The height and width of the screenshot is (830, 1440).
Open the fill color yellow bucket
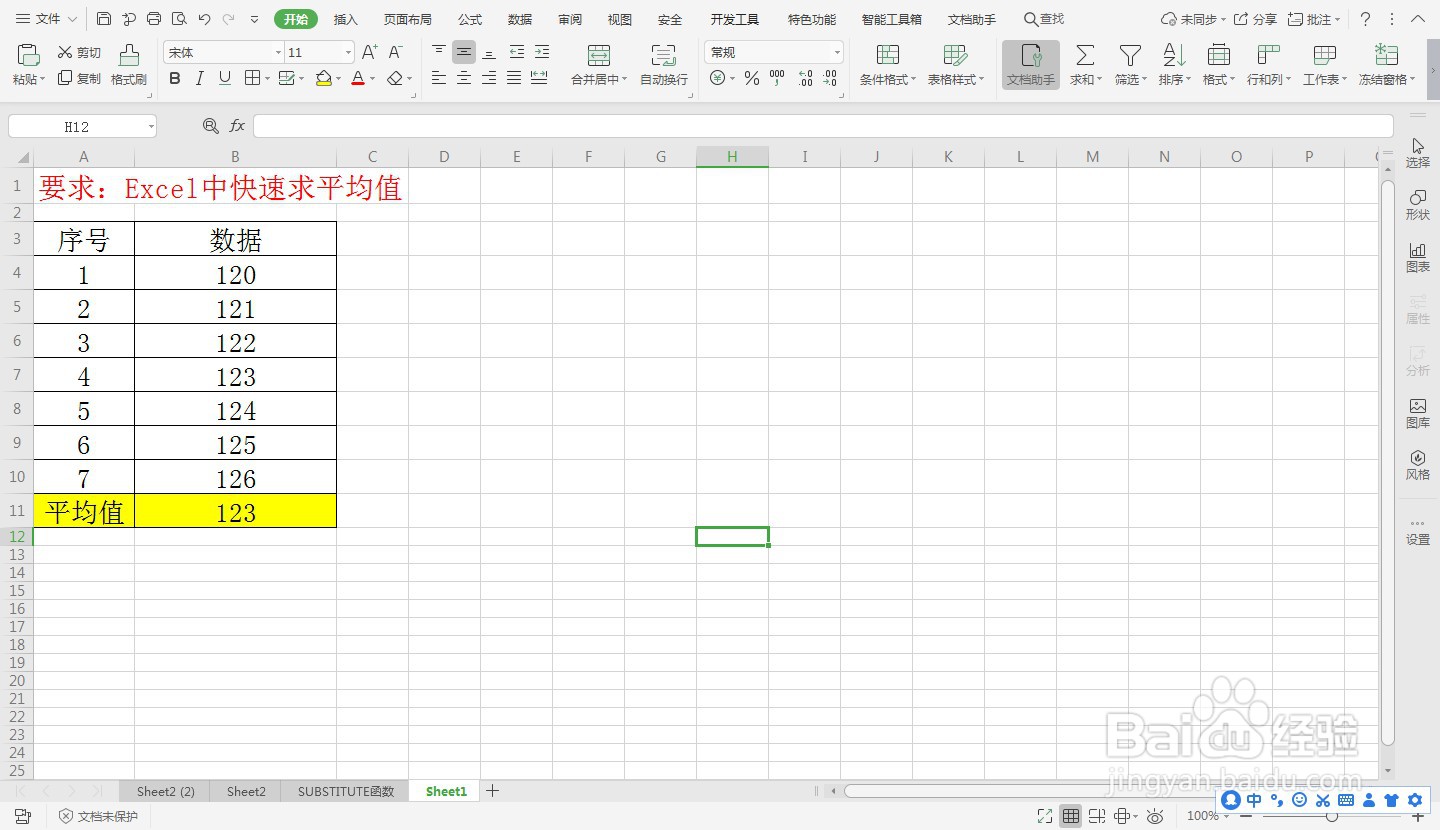point(323,78)
